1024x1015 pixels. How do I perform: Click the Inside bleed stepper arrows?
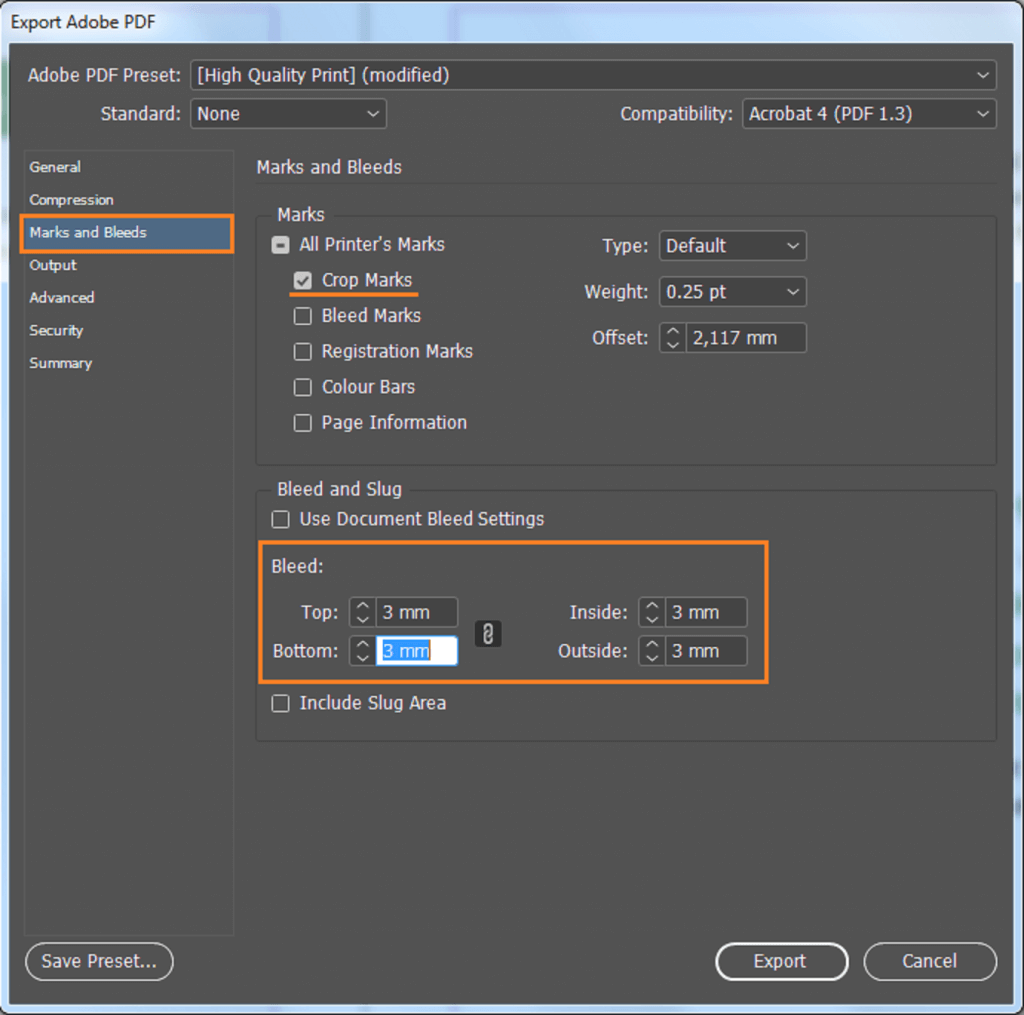(652, 612)
